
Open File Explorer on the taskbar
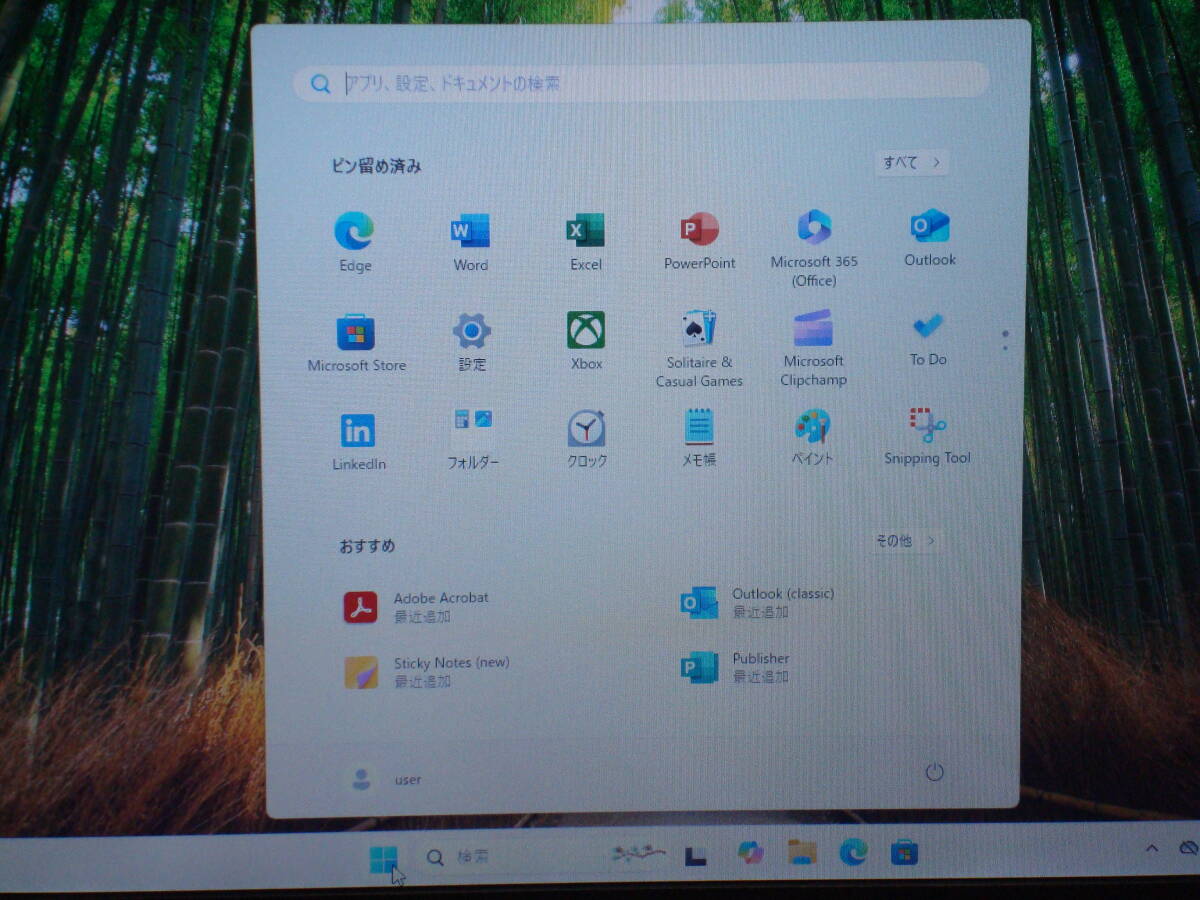[x=801, y=852]
